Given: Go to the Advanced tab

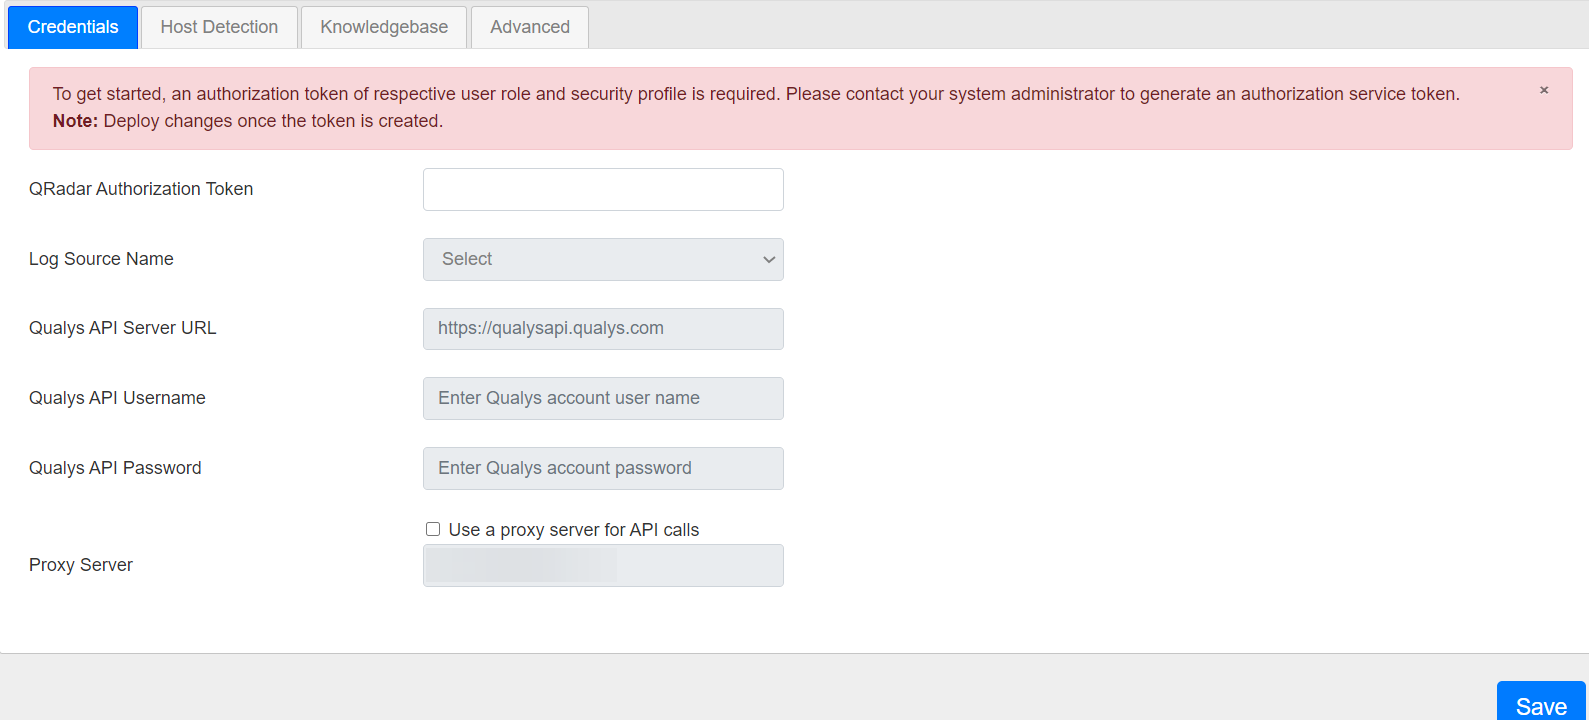Looking at the screenshot, I should [x=530, y=27].
